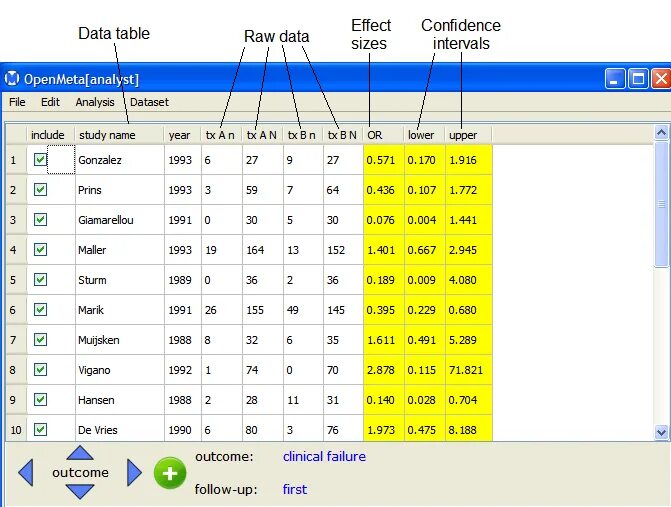Click the study name column header

click(x=119, y=135)
